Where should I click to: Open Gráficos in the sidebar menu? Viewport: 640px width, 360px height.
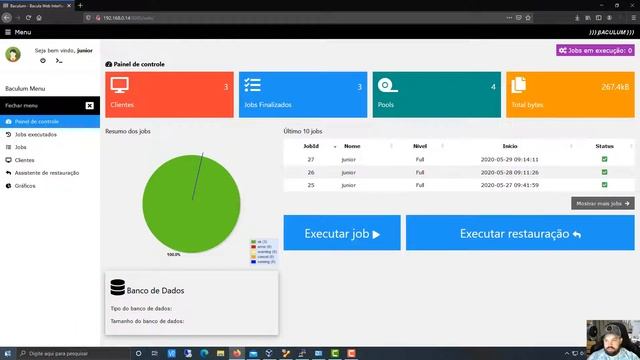click(x=50, y=186)
